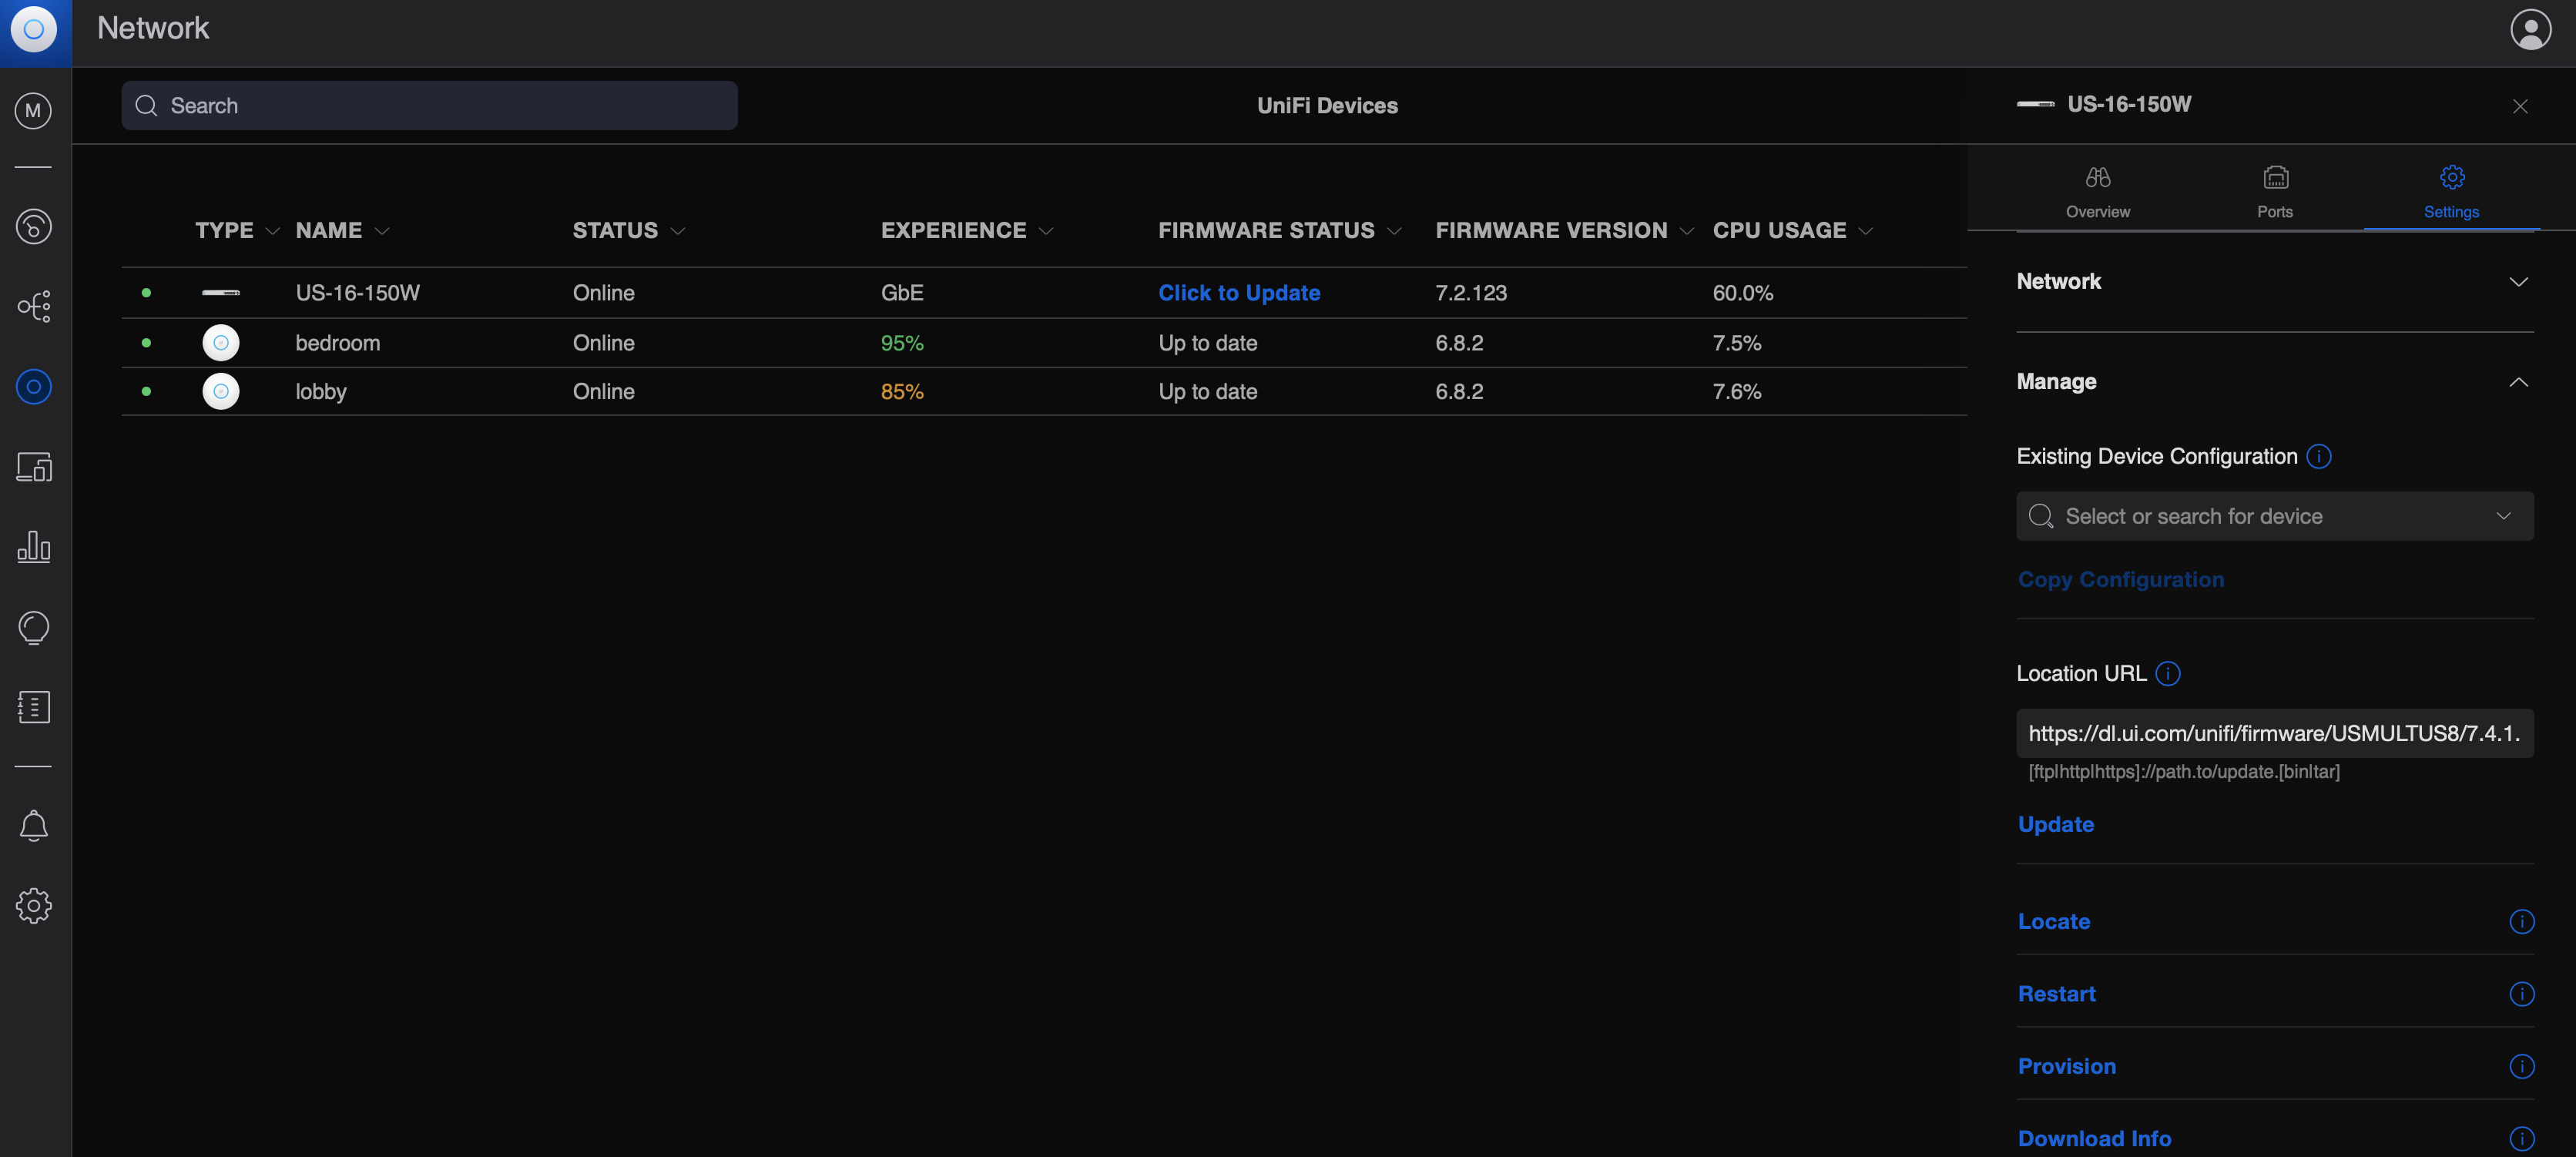Expand the Network section

click(x=2274, y=282)
